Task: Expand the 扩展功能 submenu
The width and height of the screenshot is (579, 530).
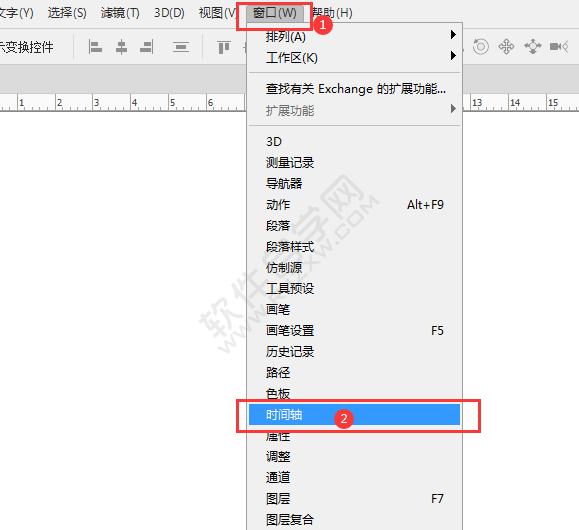Action: (x=354, y=110)
